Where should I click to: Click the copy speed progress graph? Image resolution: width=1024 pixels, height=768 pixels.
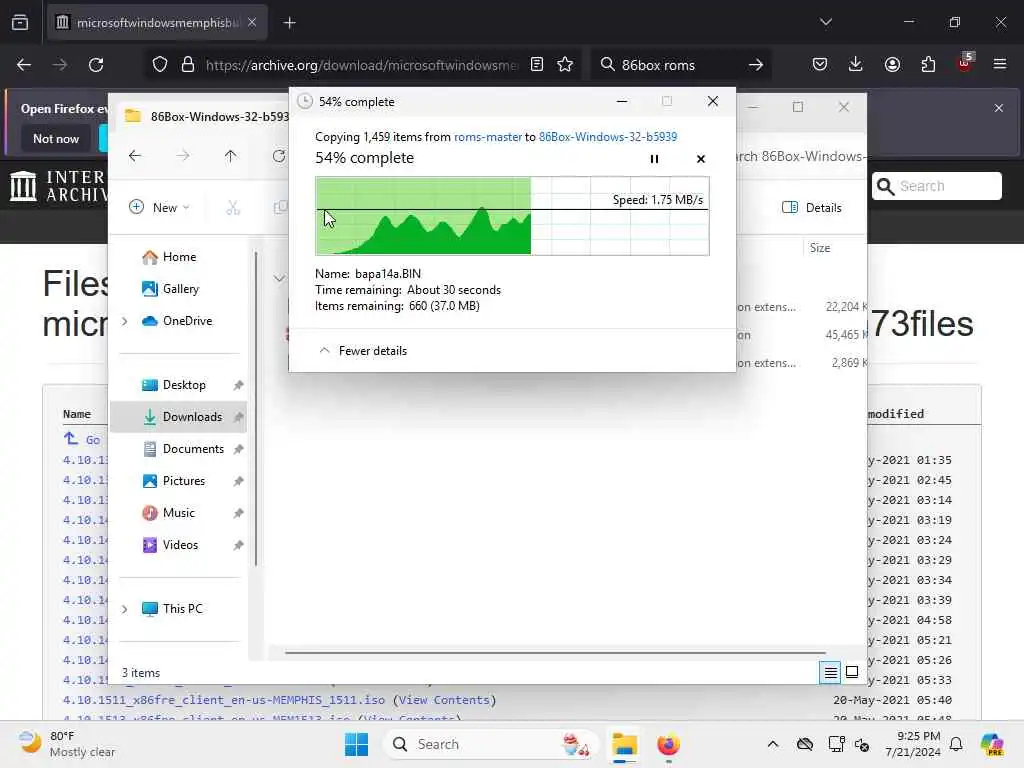(512, 216)
